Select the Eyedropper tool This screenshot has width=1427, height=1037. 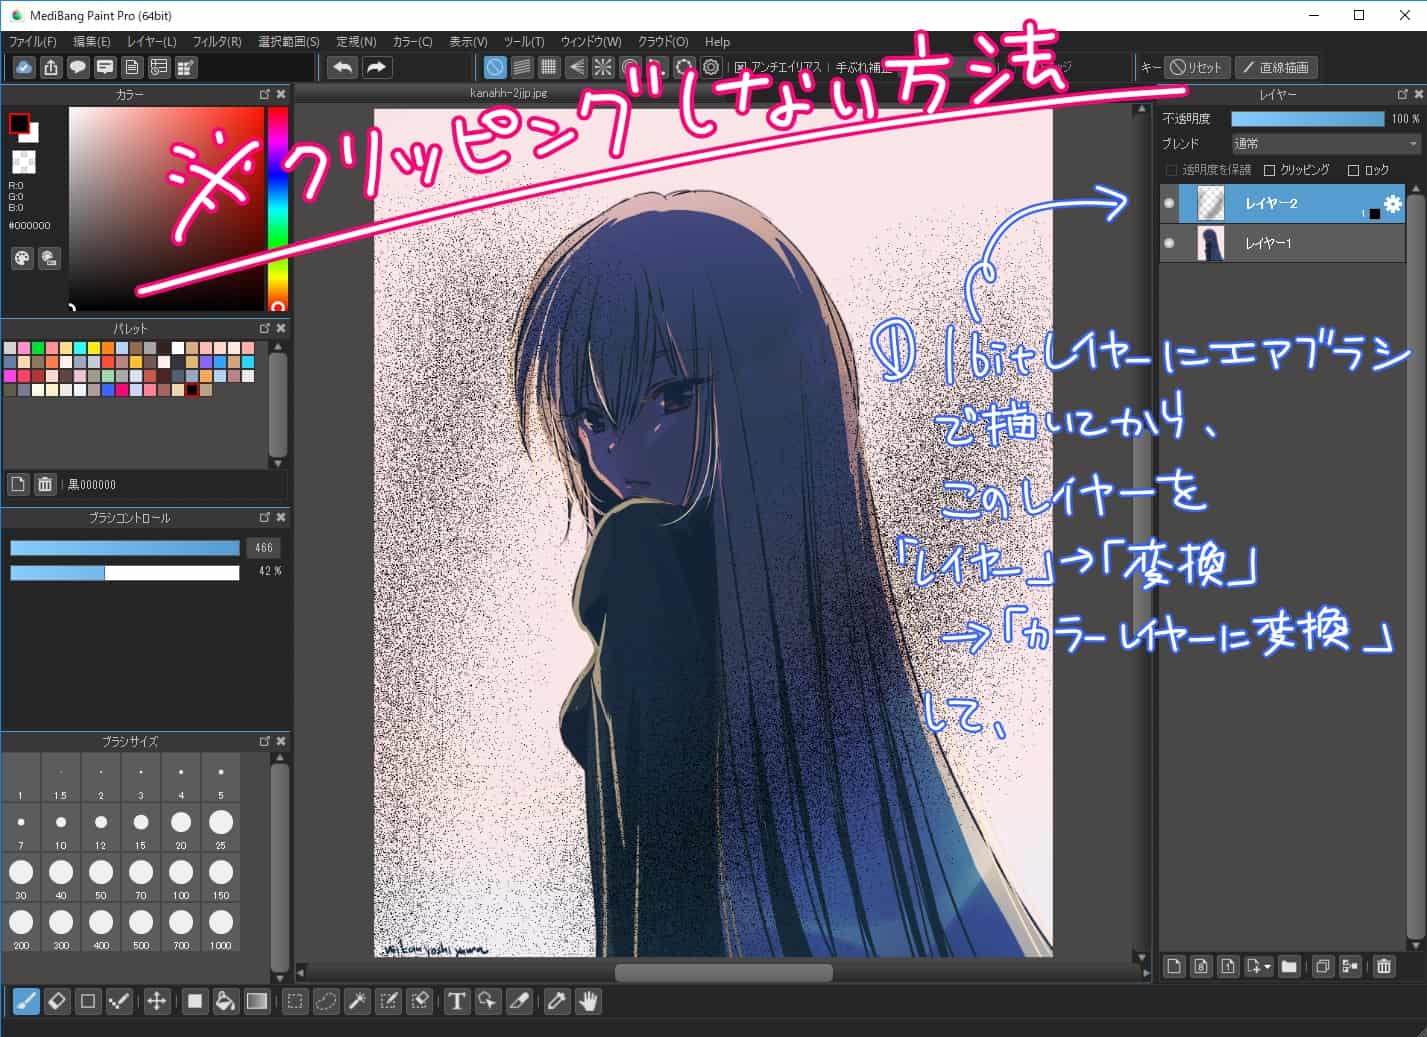[x=557, y=1001]
